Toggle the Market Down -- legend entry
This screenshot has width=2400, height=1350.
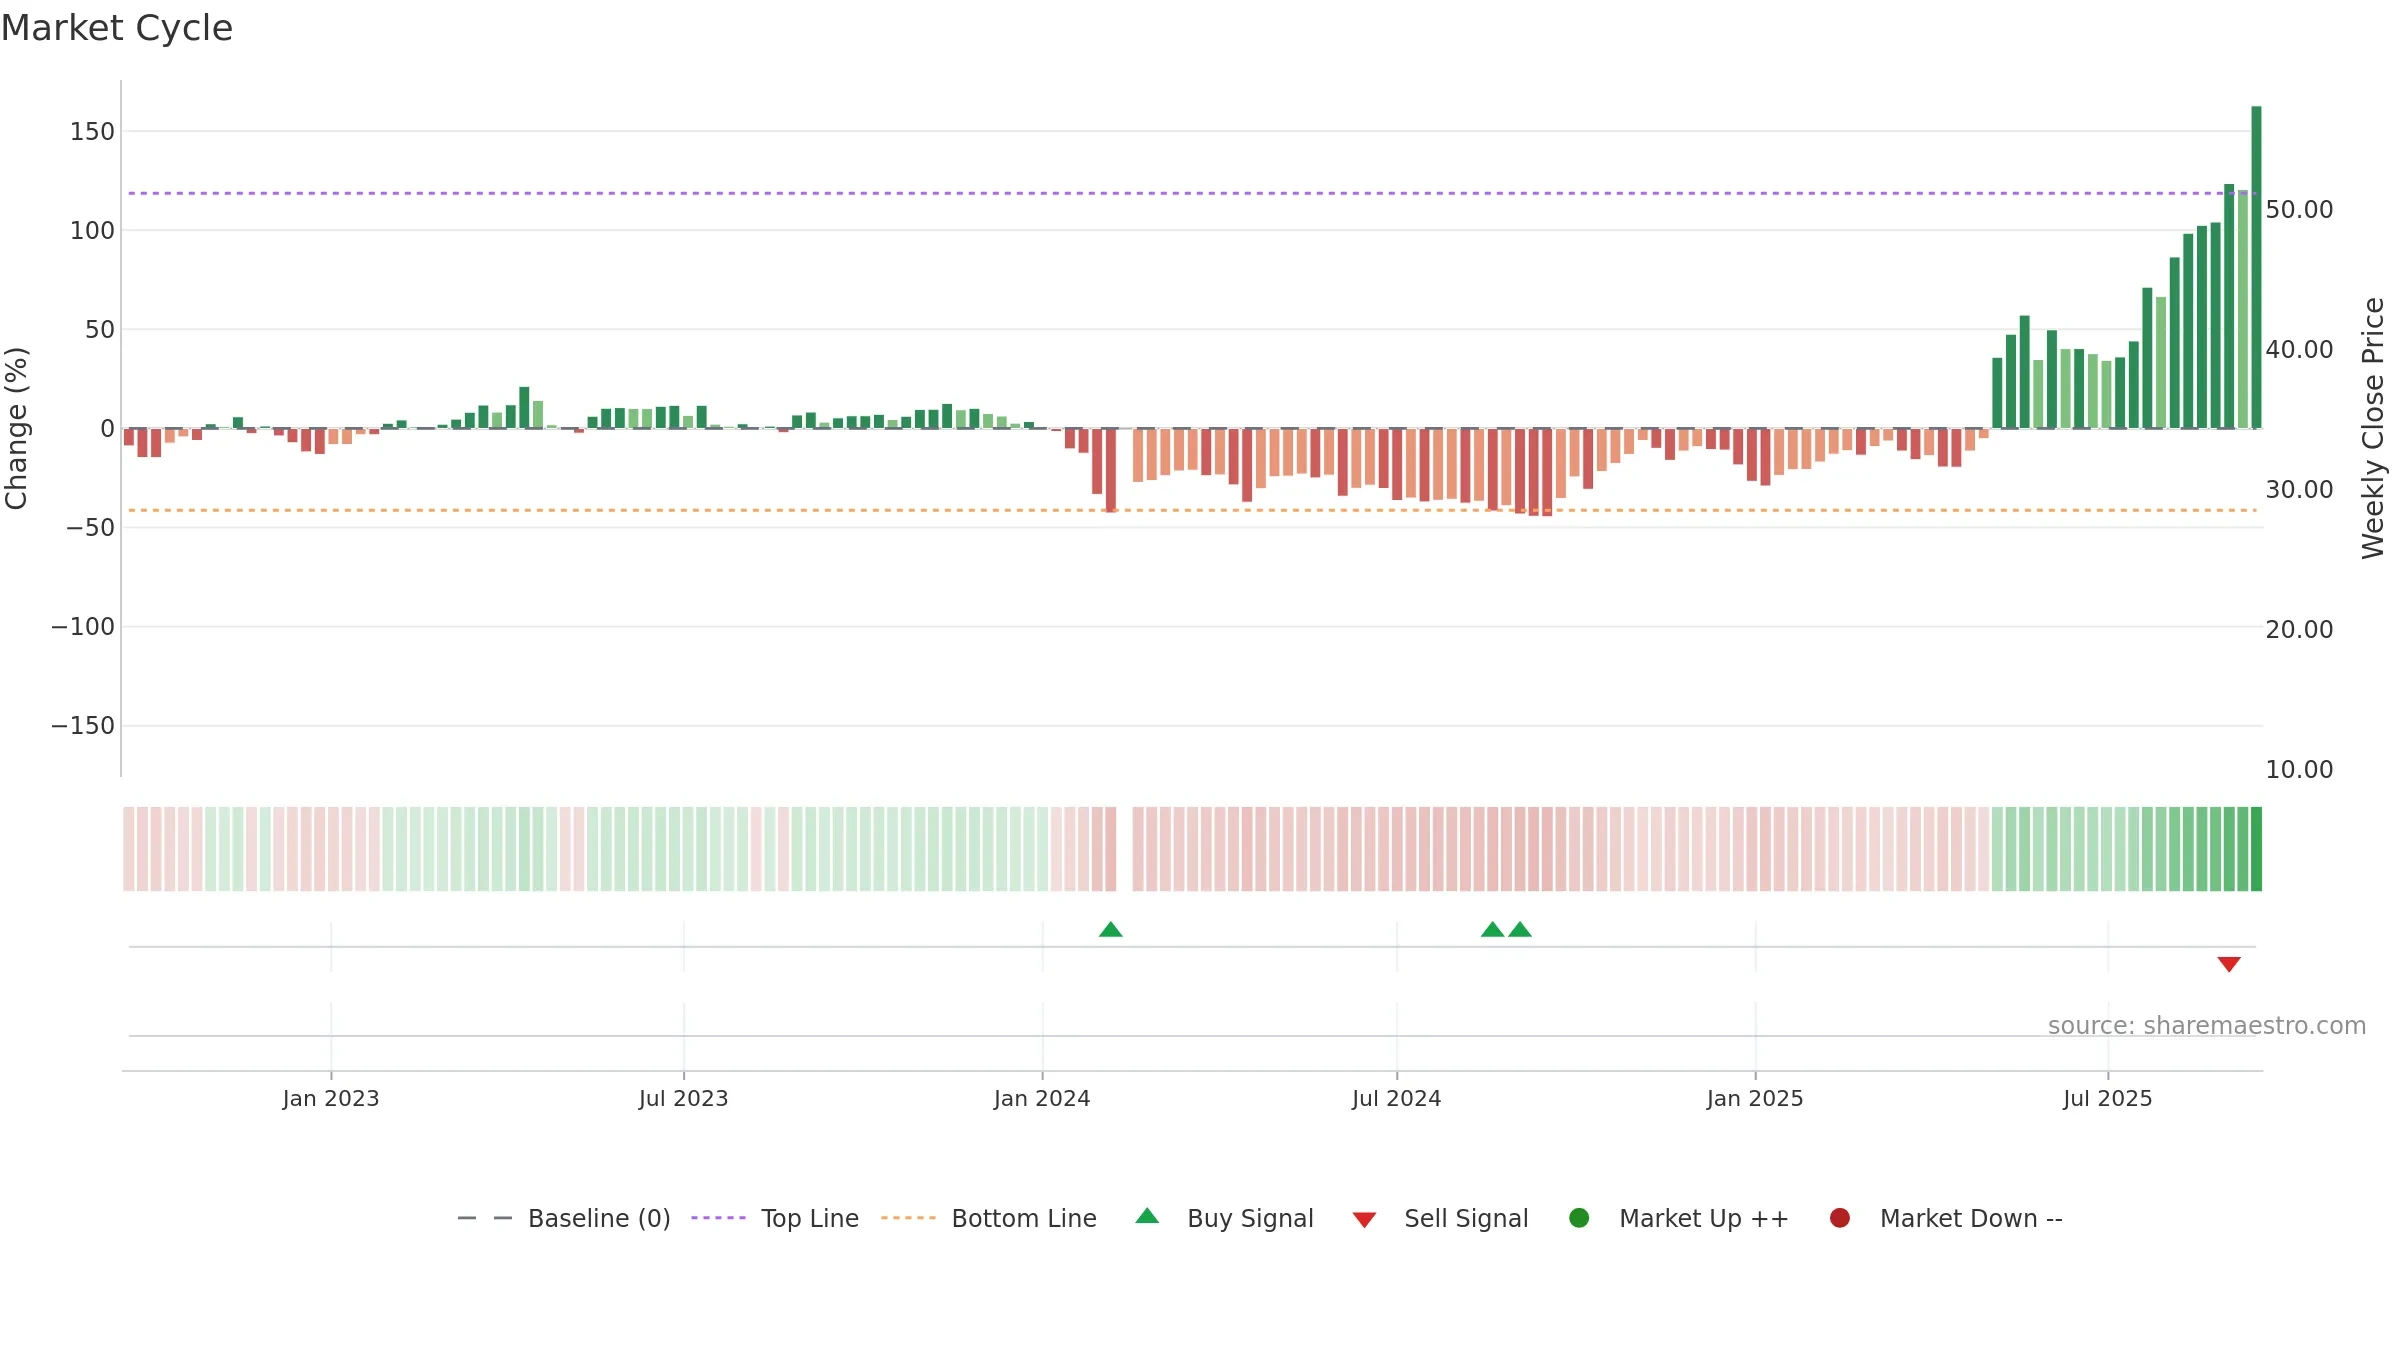(1945, 1218)
